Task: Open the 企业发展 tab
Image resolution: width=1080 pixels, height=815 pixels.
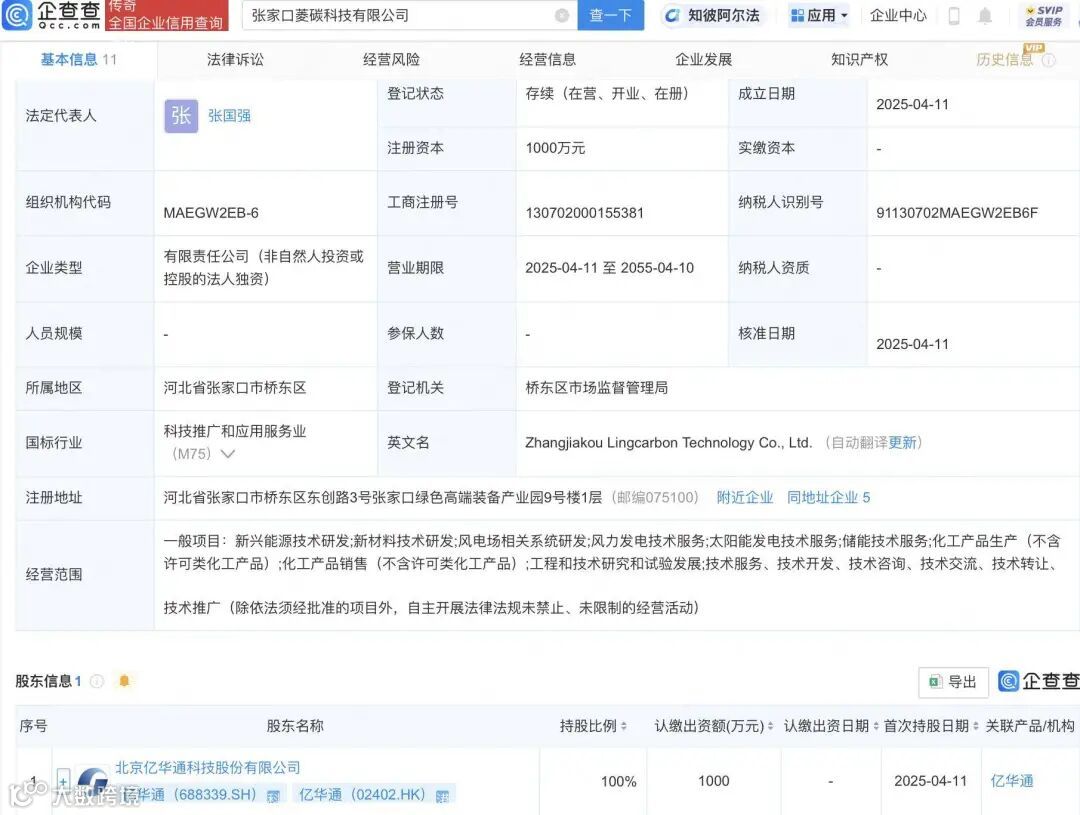Action: [x=703, y=60]
